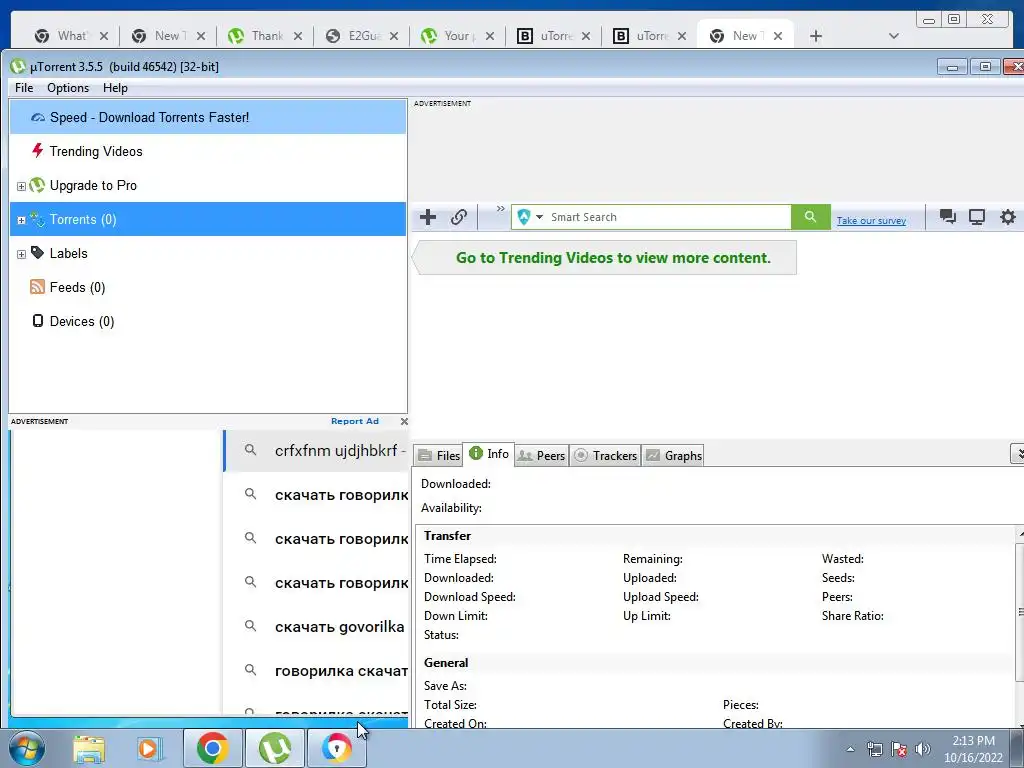Click the green search magnifier button

coord(810,217)
